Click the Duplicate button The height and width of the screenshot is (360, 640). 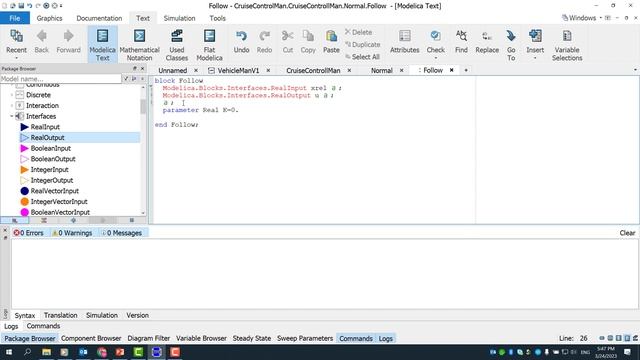363,44
